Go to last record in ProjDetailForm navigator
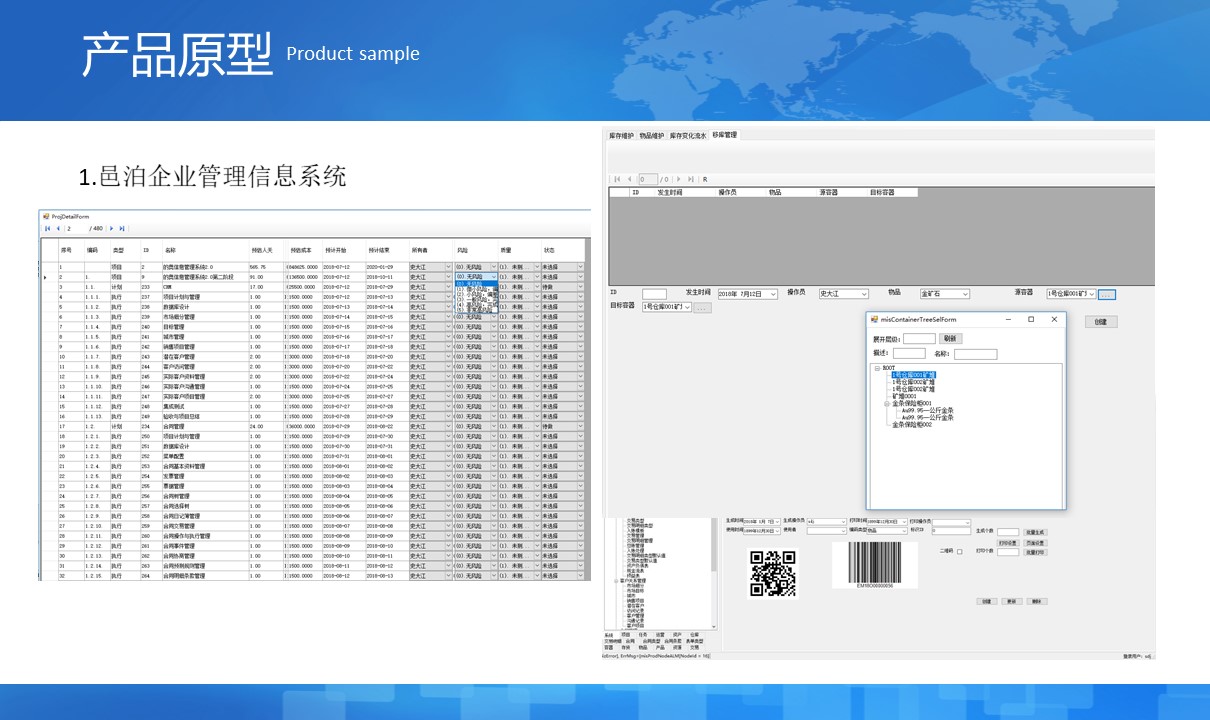This screenshot has width=1210, height=720. pyautogui.click(x=122, y=228)
